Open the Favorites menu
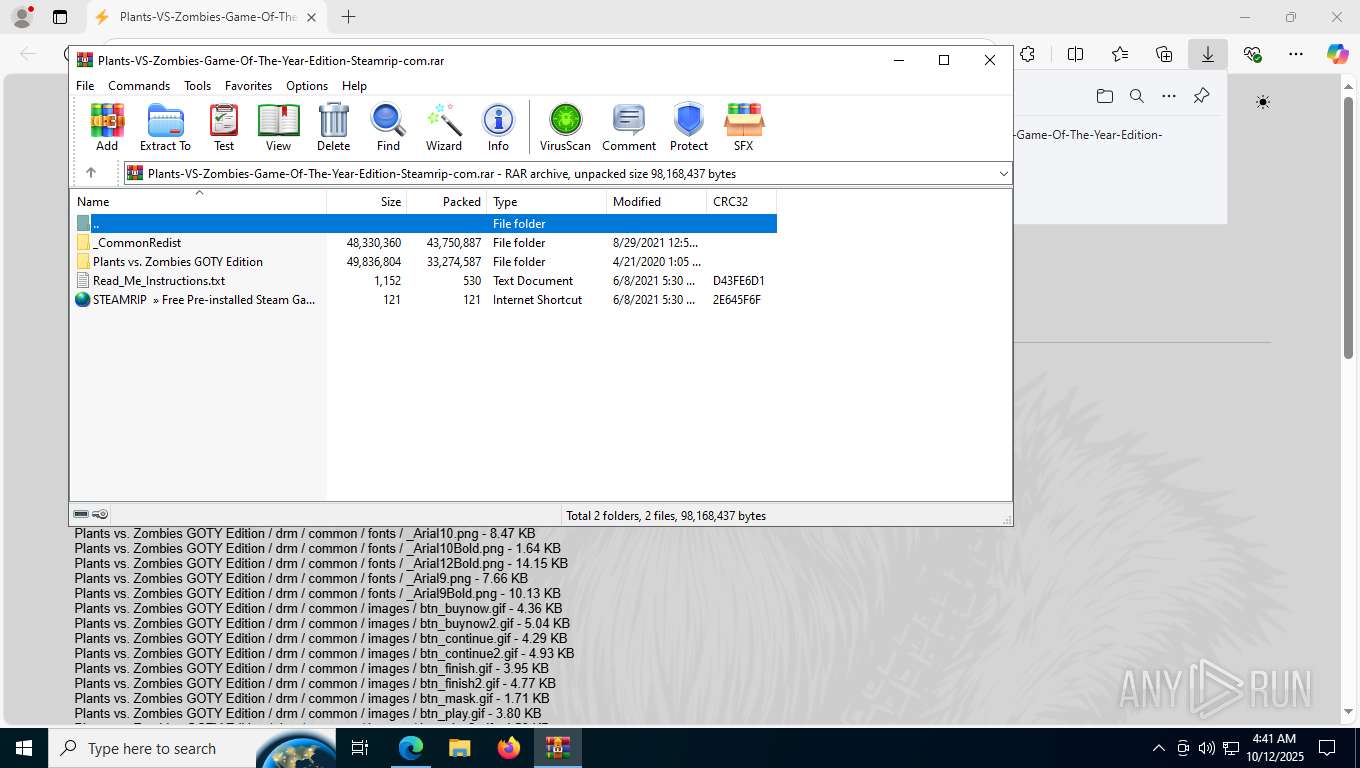1360x768 pixels. tap(248, 86)
